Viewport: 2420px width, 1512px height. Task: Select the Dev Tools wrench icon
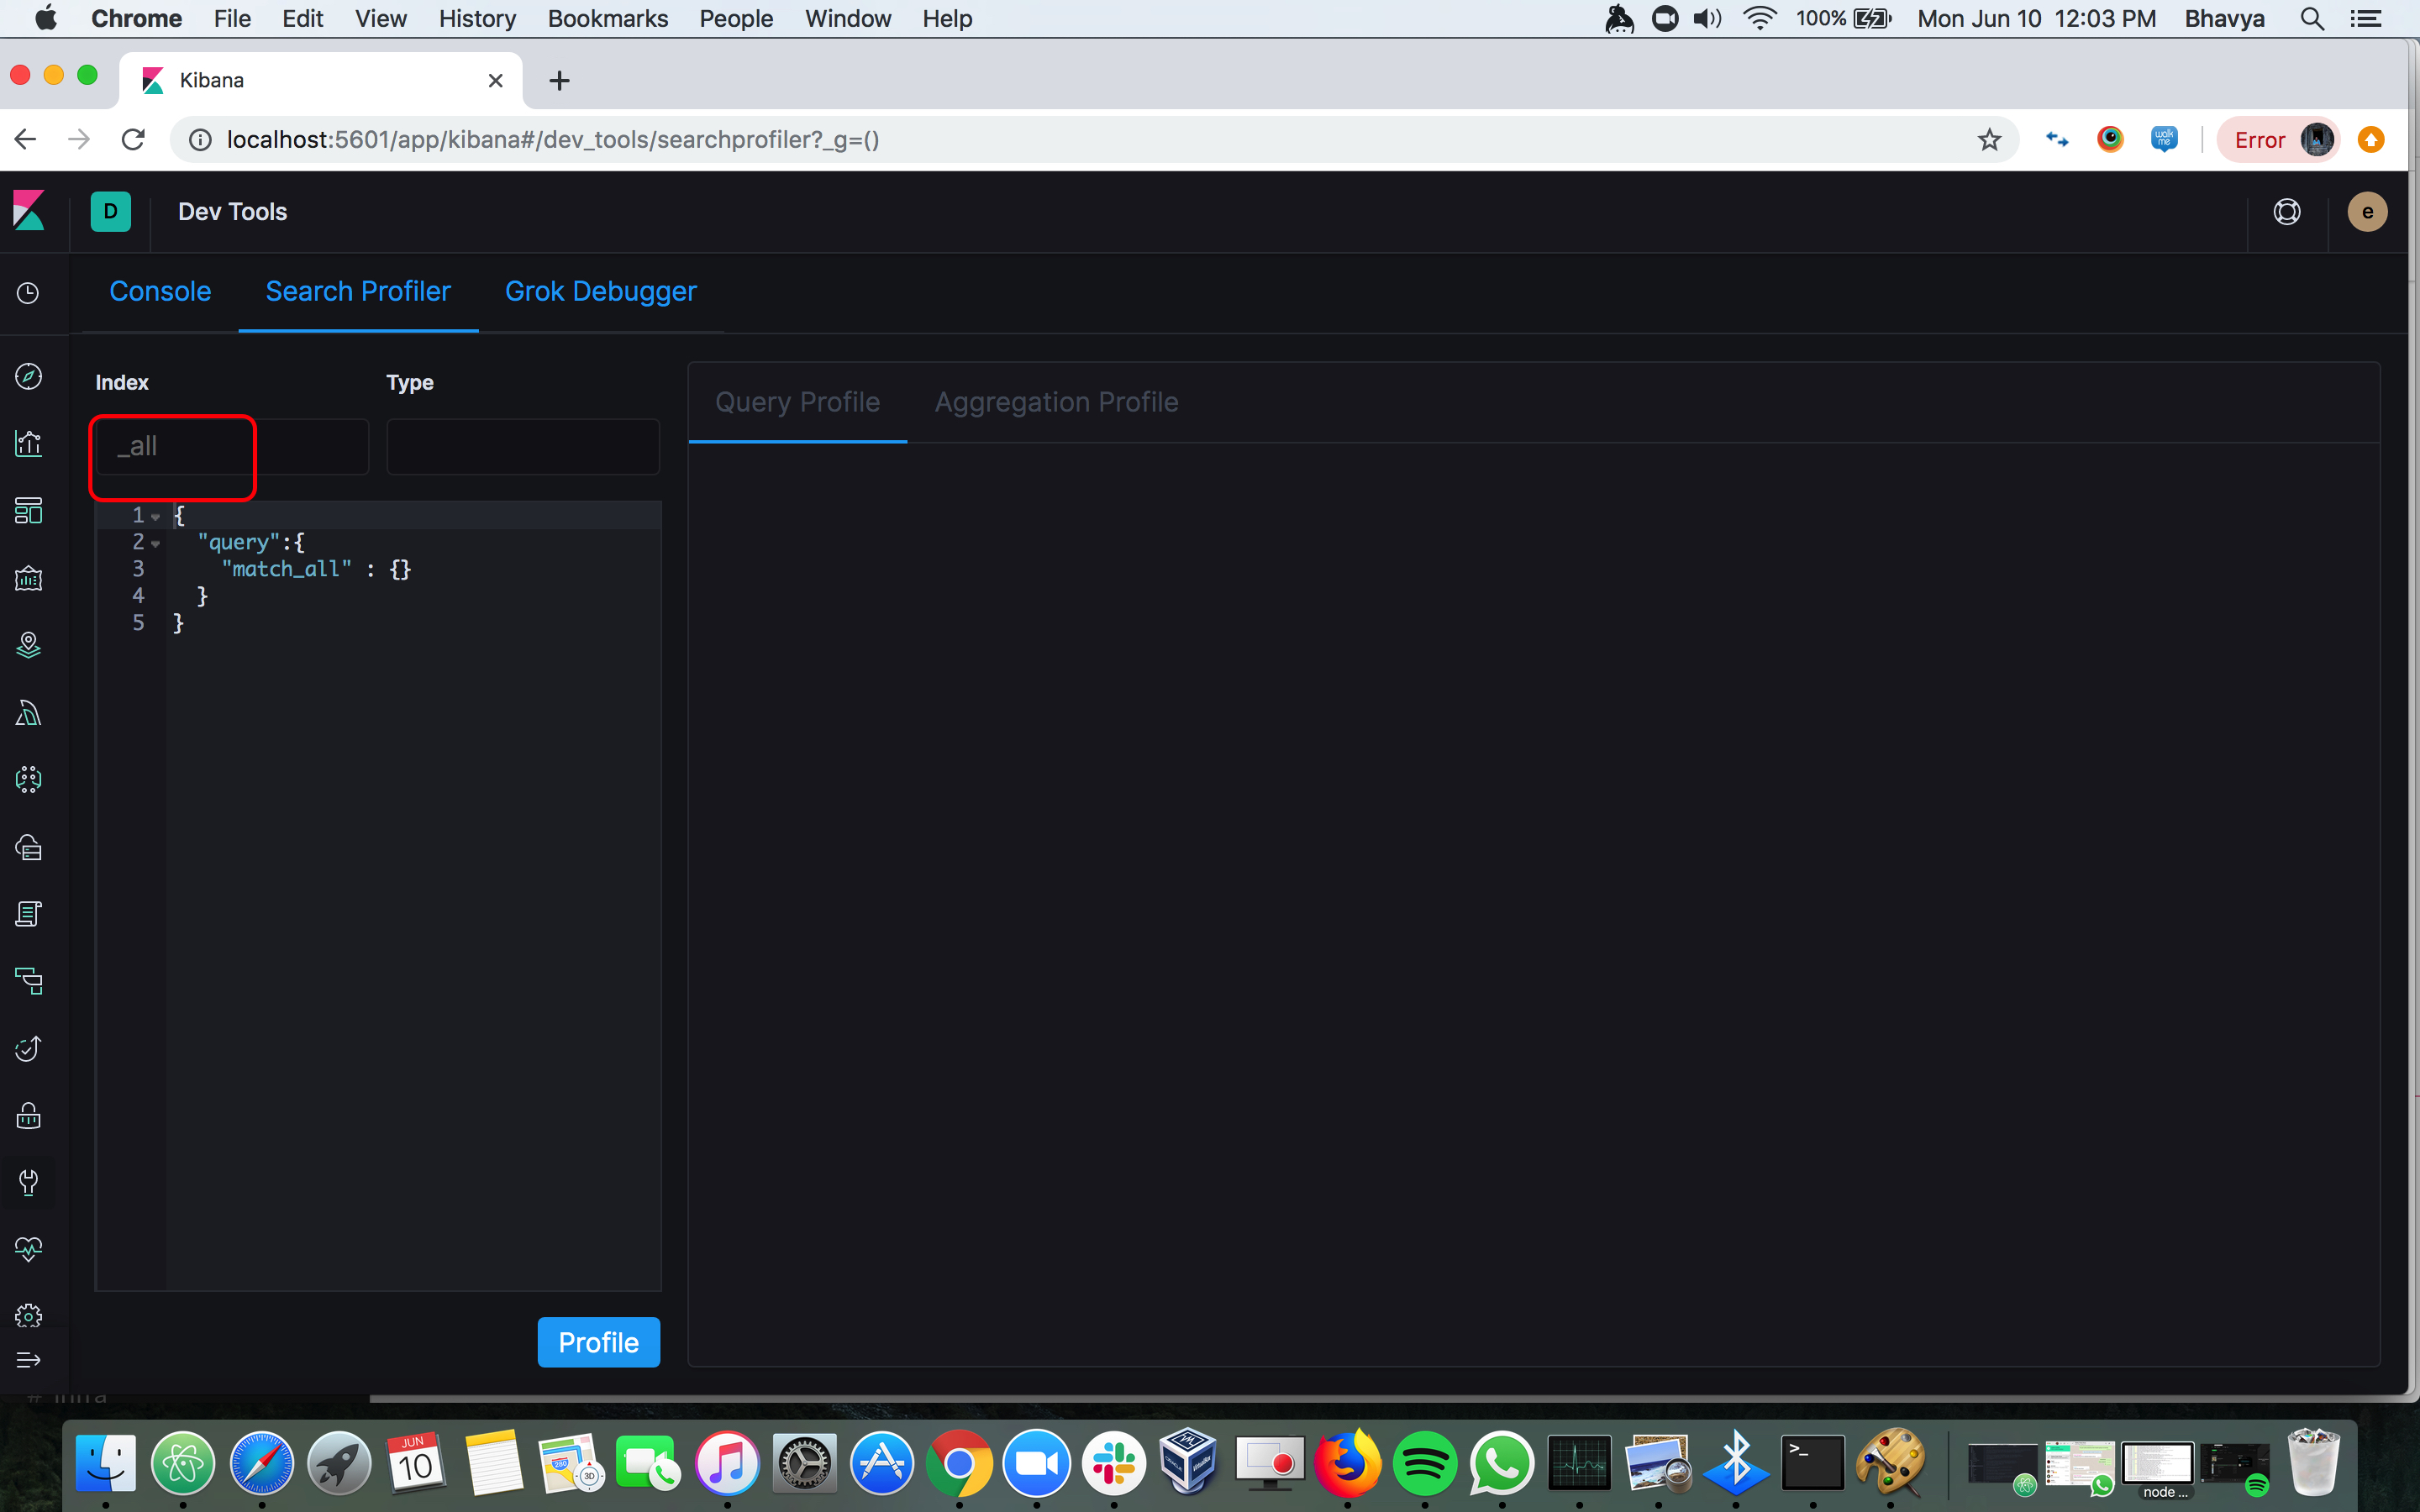click(x=29, y=1183)
